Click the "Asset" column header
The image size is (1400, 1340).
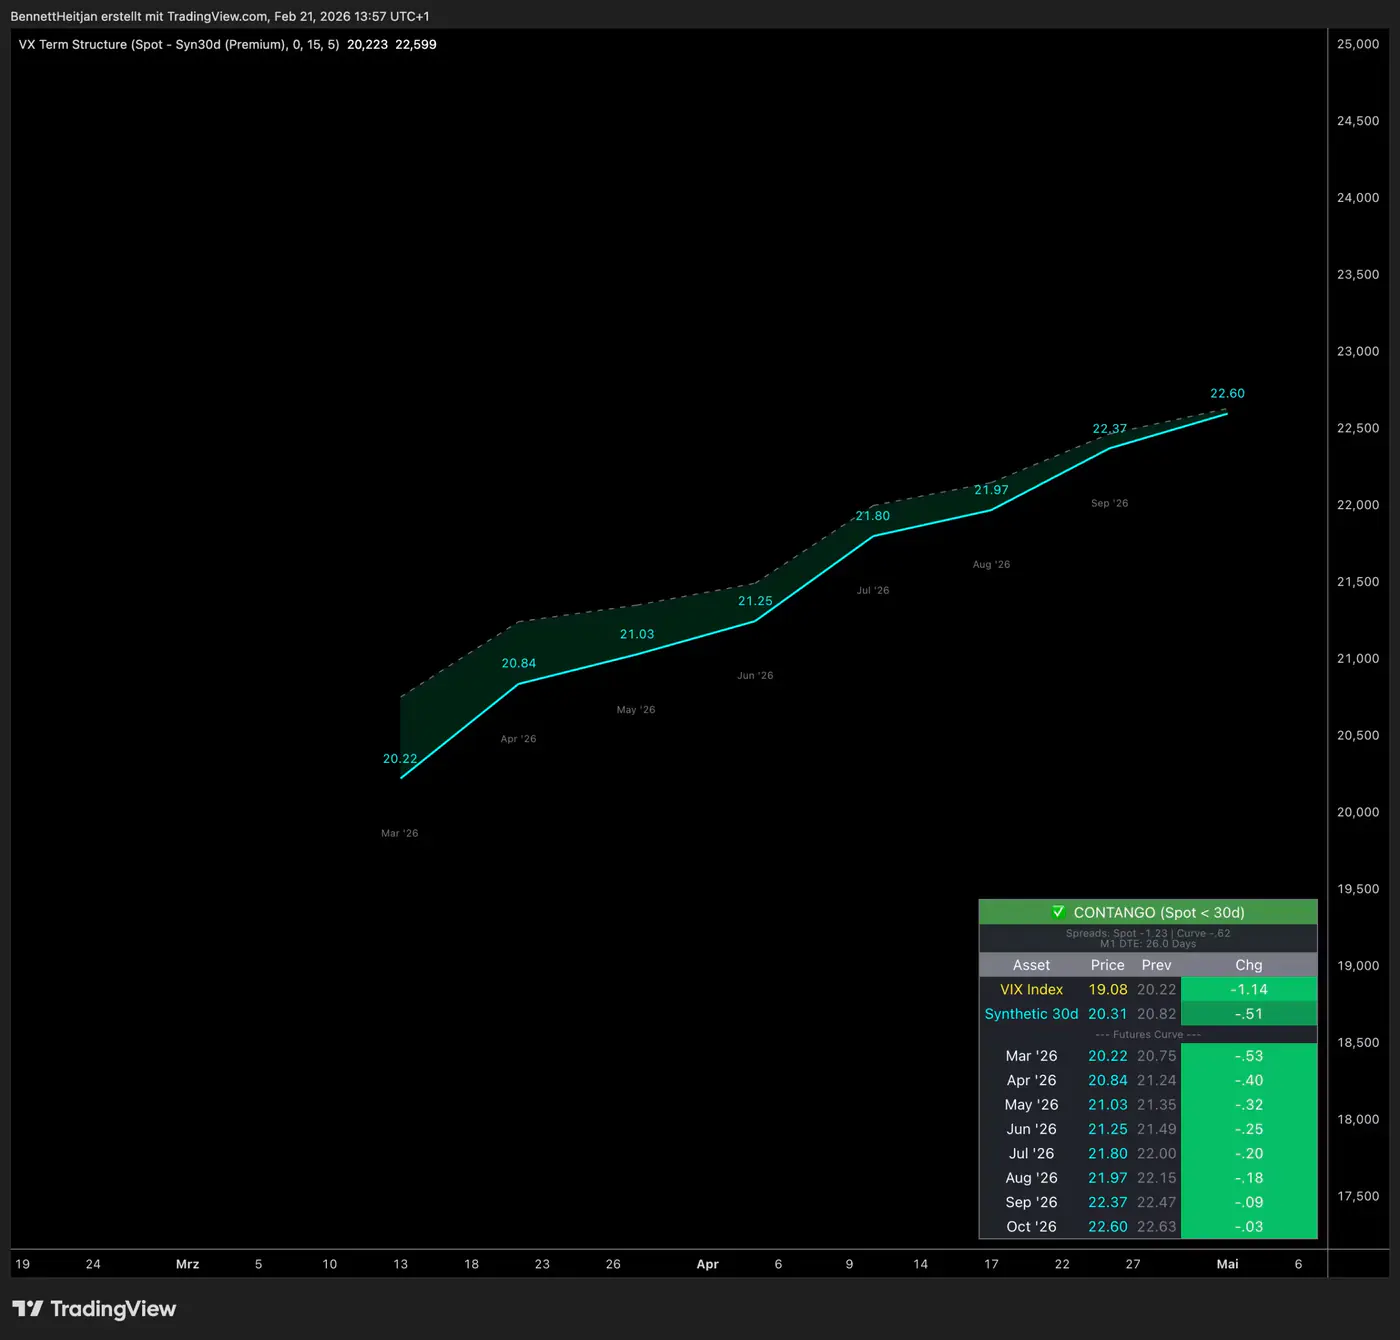click(1031, 965)
